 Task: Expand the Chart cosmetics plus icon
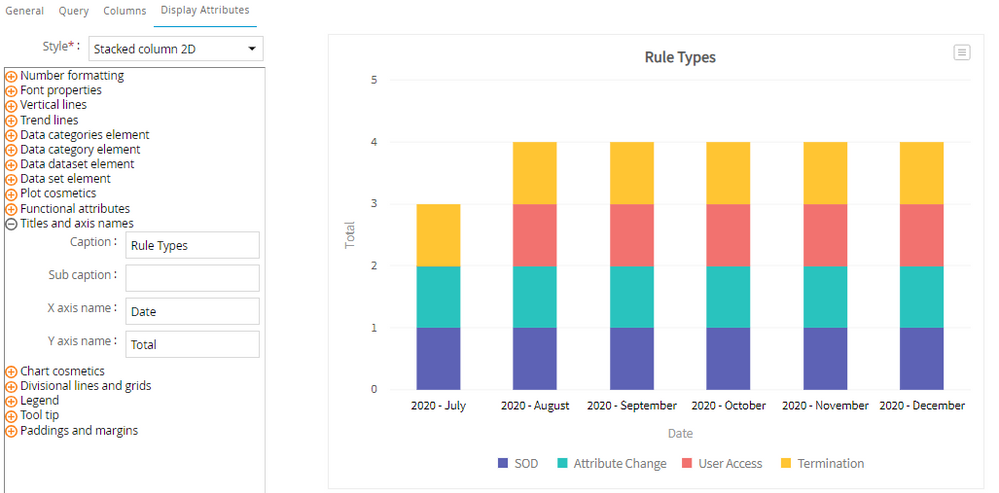point(12,372)
